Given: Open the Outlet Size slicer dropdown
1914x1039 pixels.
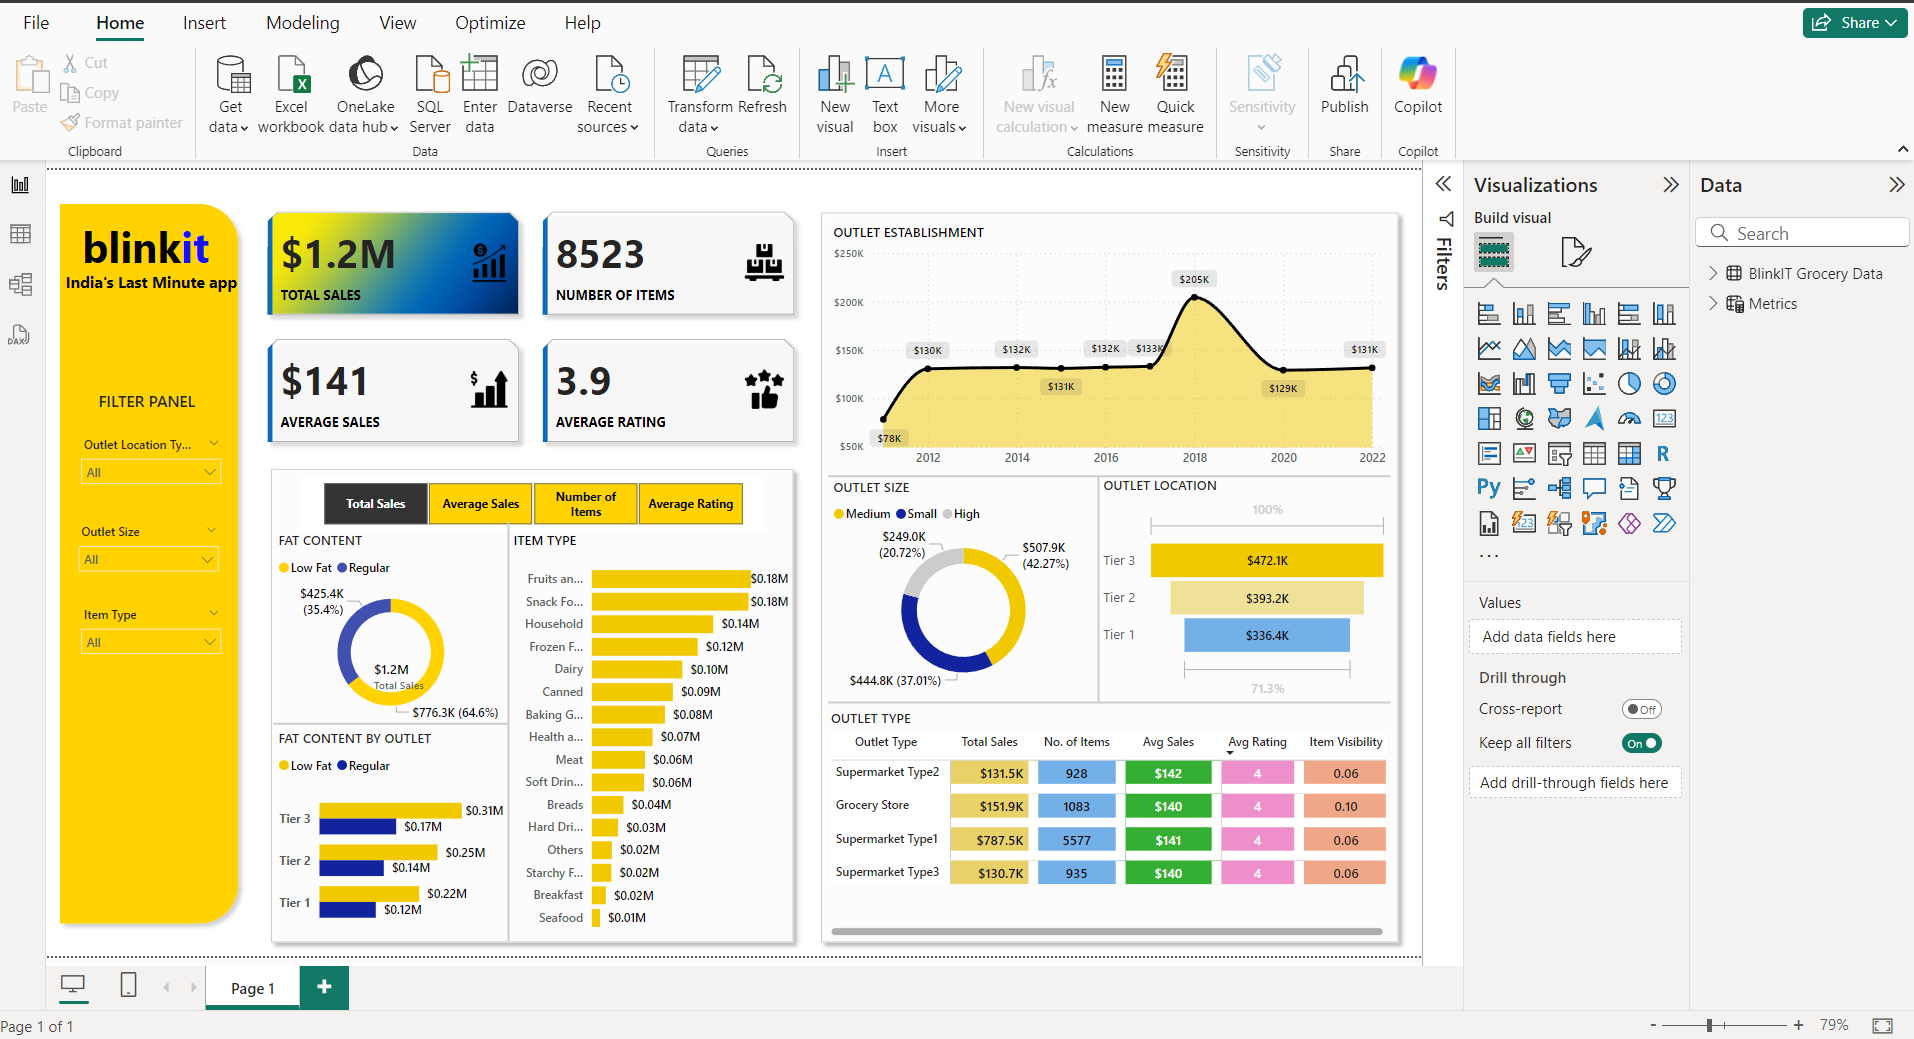Looking at the screenshot, I should coord(149,559).
